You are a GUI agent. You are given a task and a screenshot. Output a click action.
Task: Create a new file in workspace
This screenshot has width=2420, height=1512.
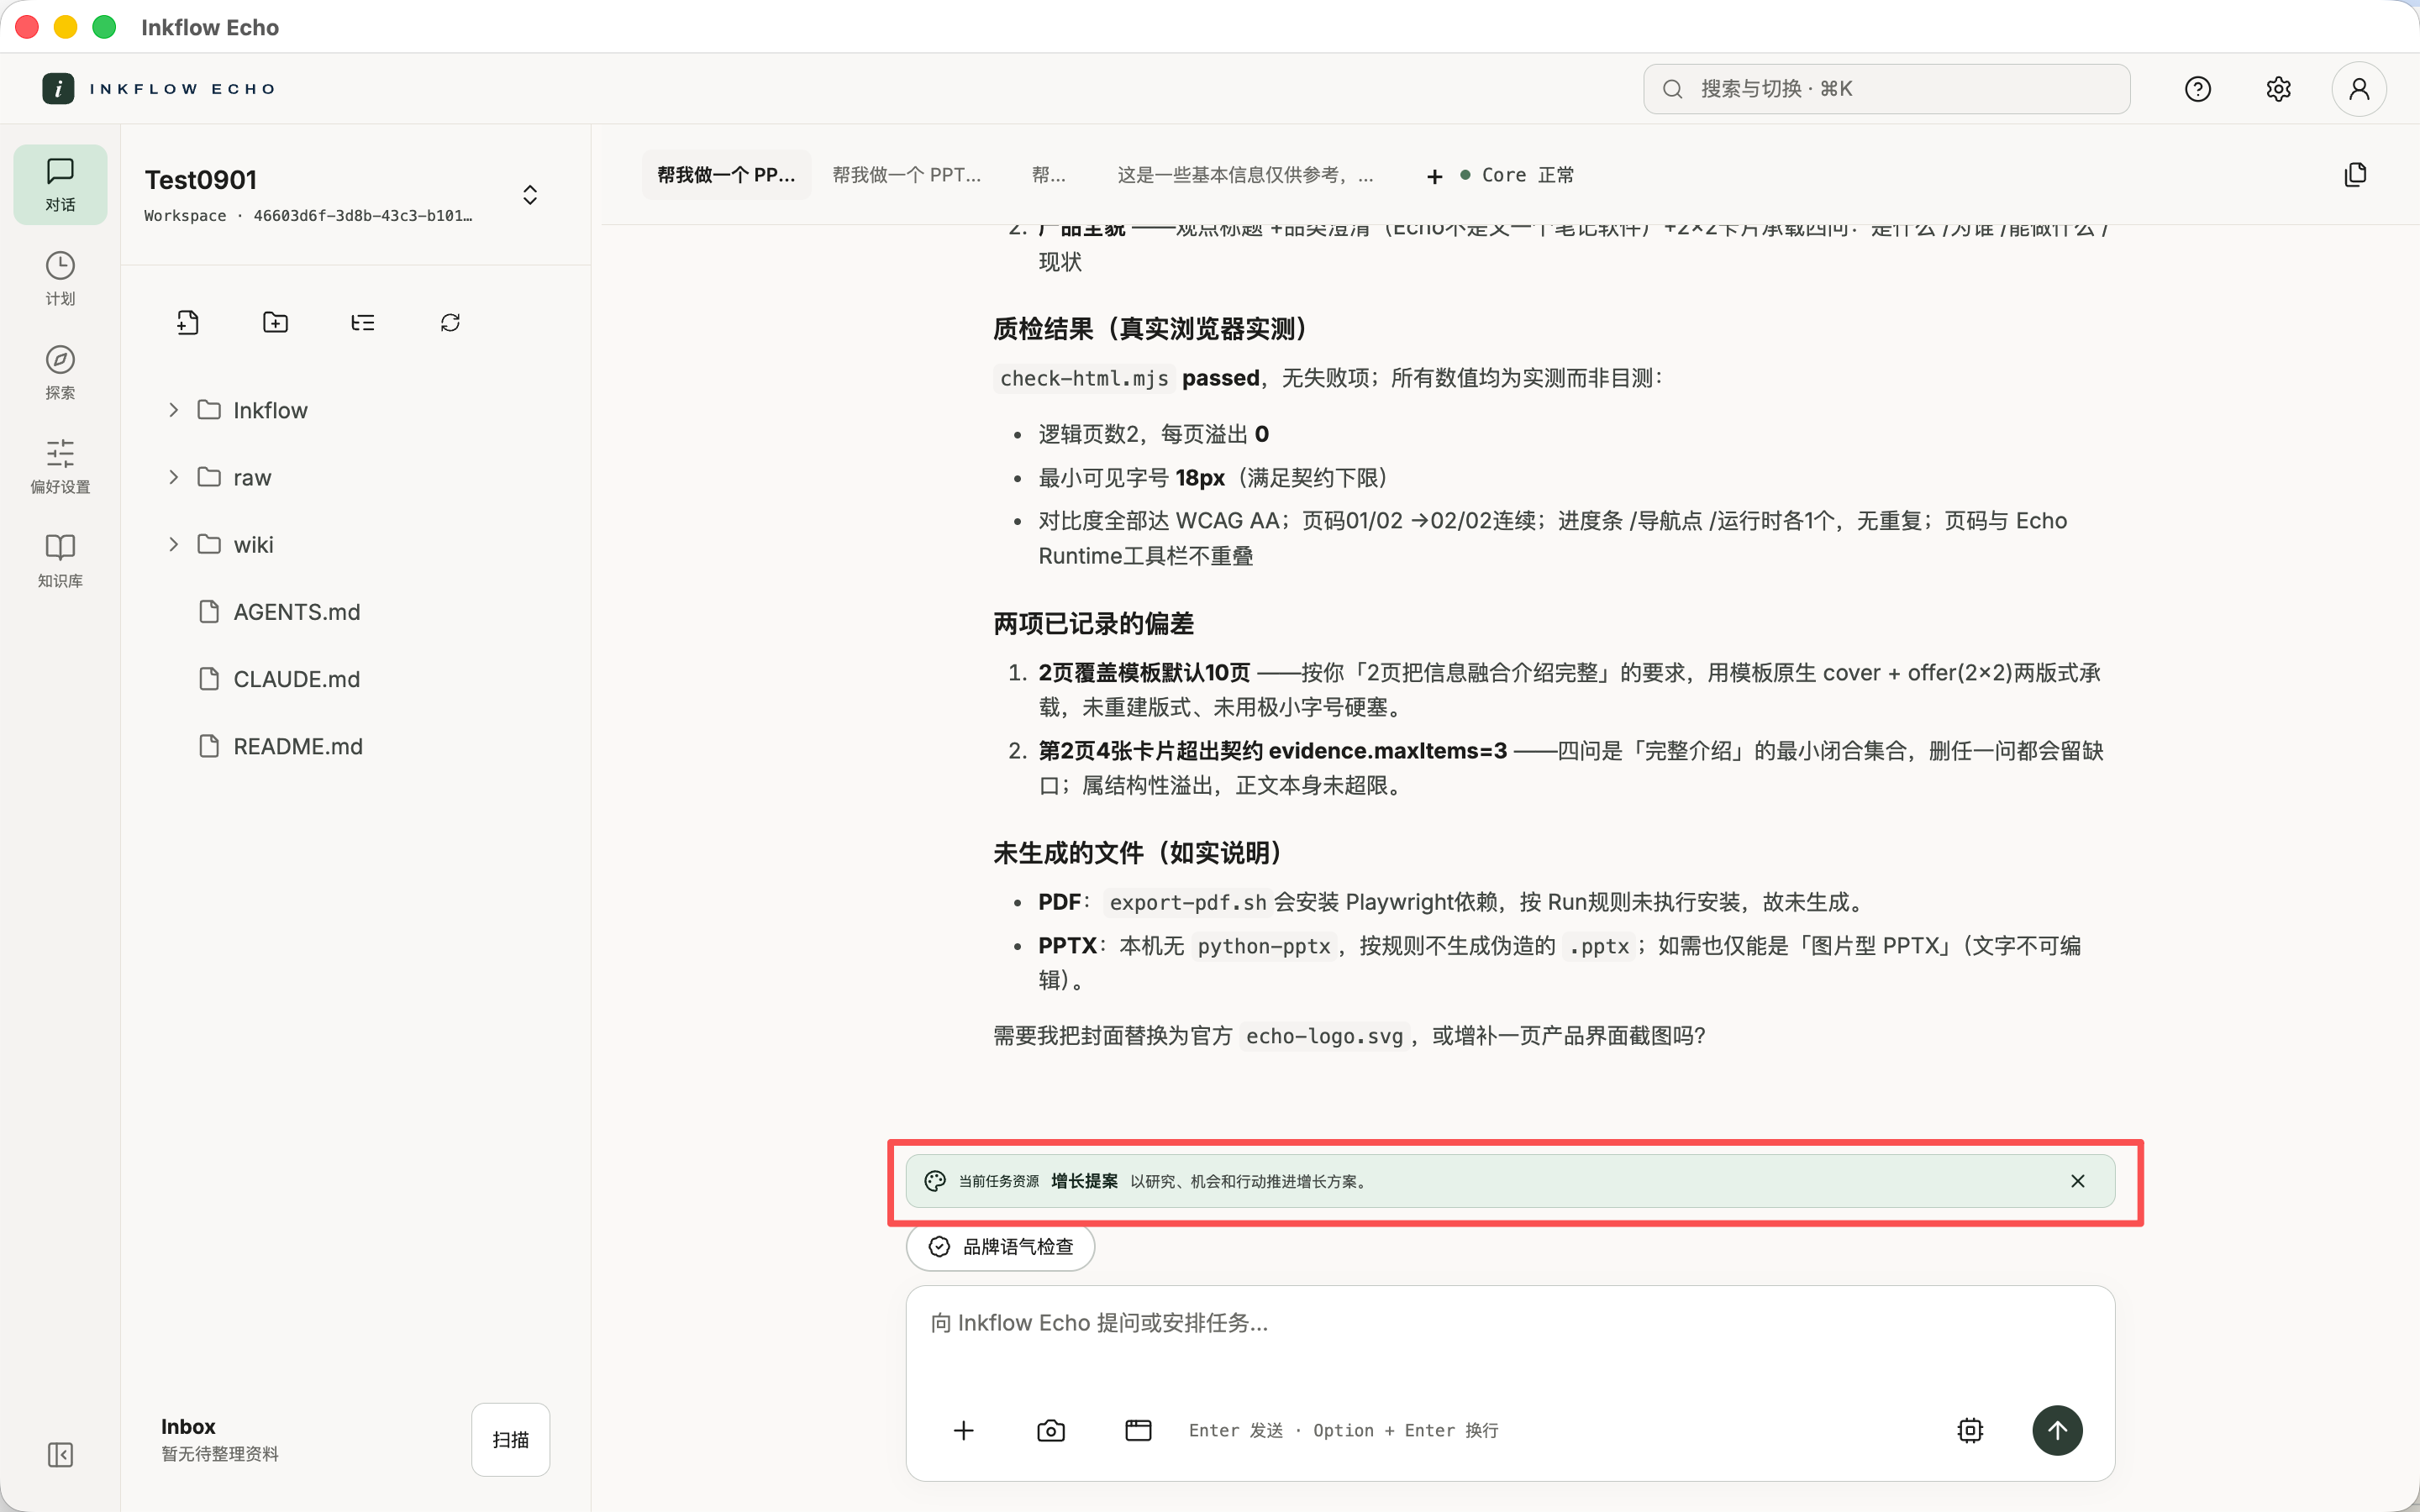pyautogui.click(x=188, y=322)
